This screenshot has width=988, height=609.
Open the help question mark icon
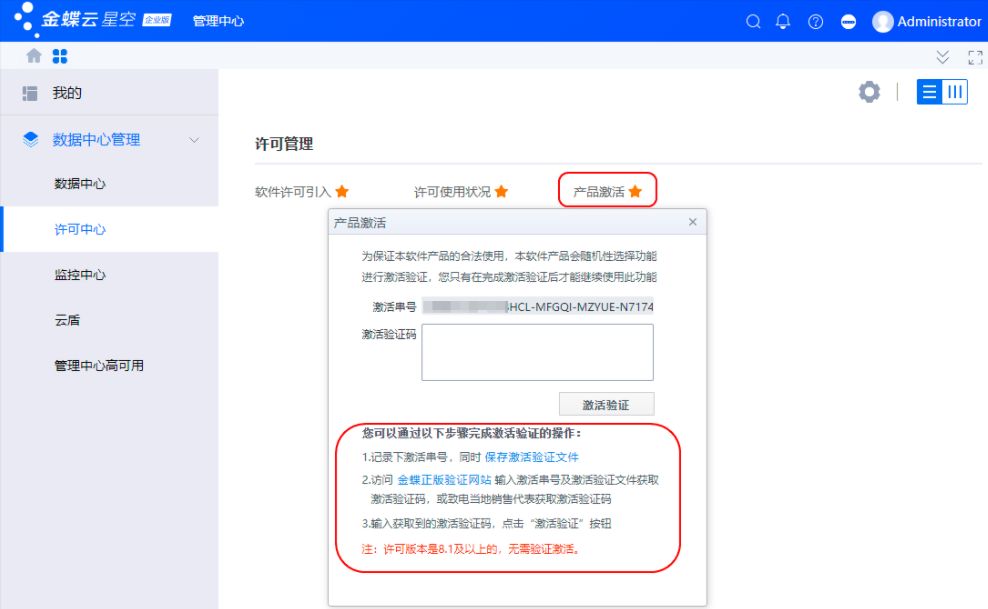[x=815, y=21]
